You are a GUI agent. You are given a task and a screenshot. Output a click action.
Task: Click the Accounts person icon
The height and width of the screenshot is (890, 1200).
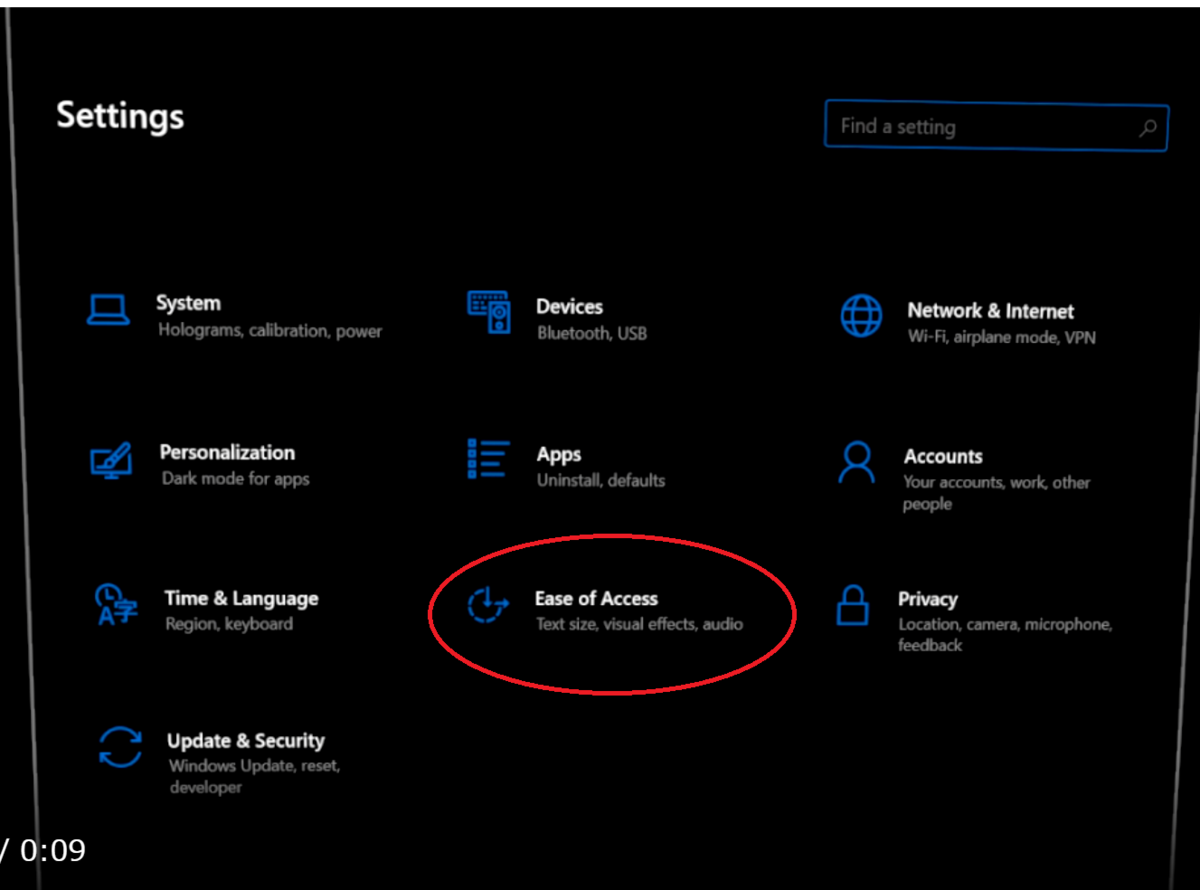pyautogui.click(x=857, y=462)
